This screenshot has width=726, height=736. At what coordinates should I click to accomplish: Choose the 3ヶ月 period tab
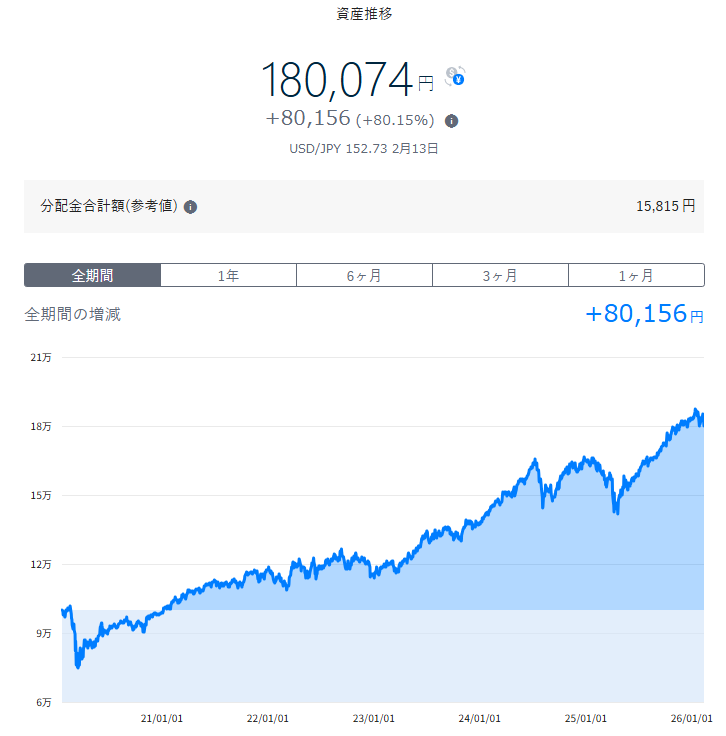500,276
